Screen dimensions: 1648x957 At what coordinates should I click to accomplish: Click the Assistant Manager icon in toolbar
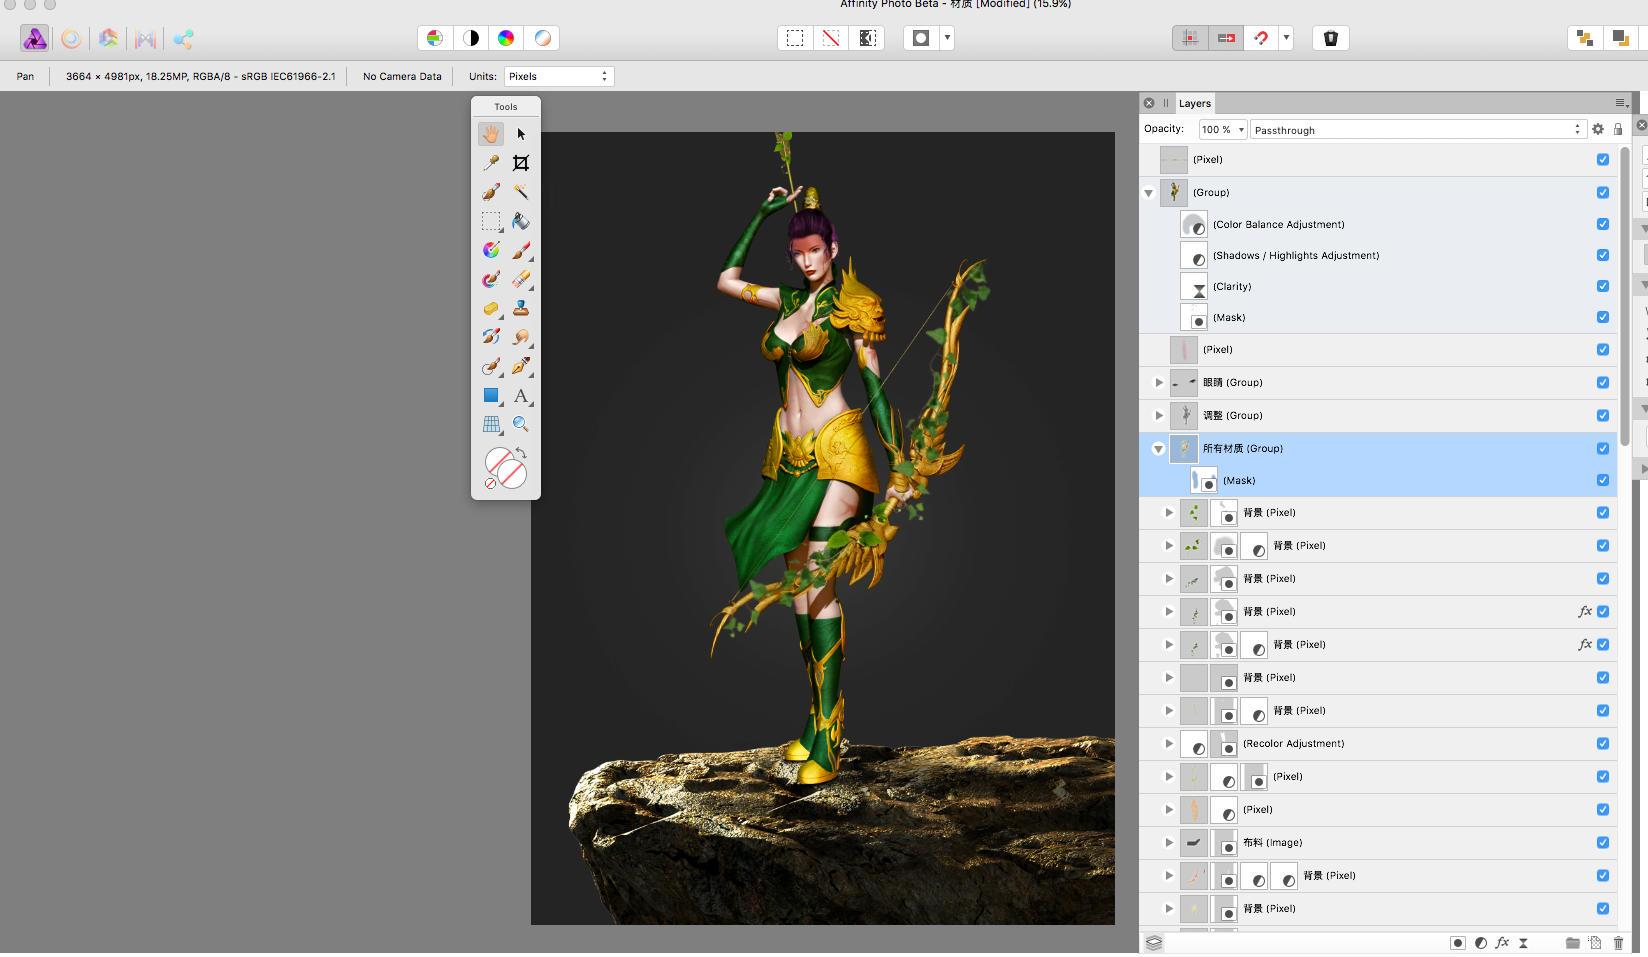click(x=1331, y=38)
